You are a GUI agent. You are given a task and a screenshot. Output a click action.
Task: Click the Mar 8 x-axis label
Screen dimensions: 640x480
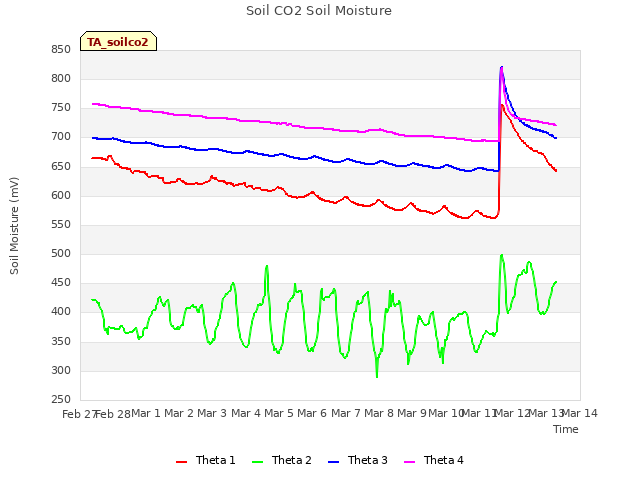coord(379,413)
